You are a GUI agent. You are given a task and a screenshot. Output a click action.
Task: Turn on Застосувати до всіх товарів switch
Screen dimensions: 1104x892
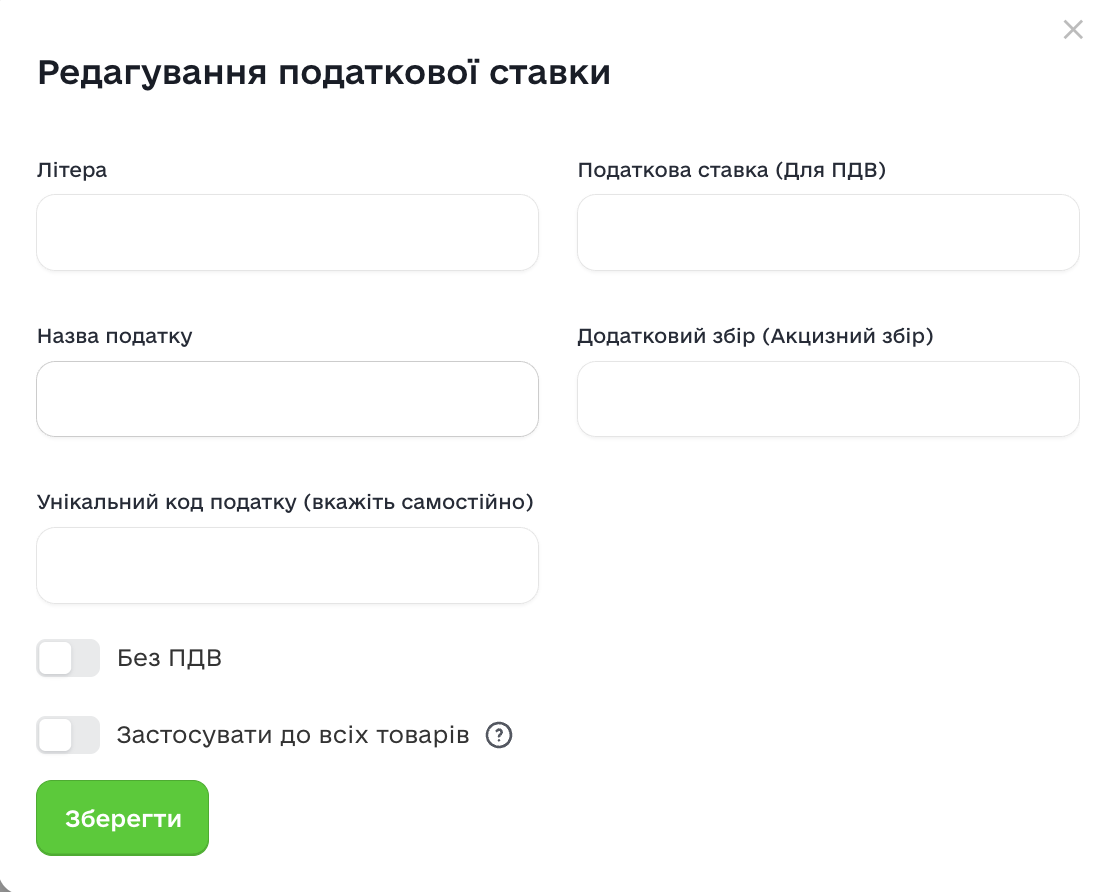(68, 735)
